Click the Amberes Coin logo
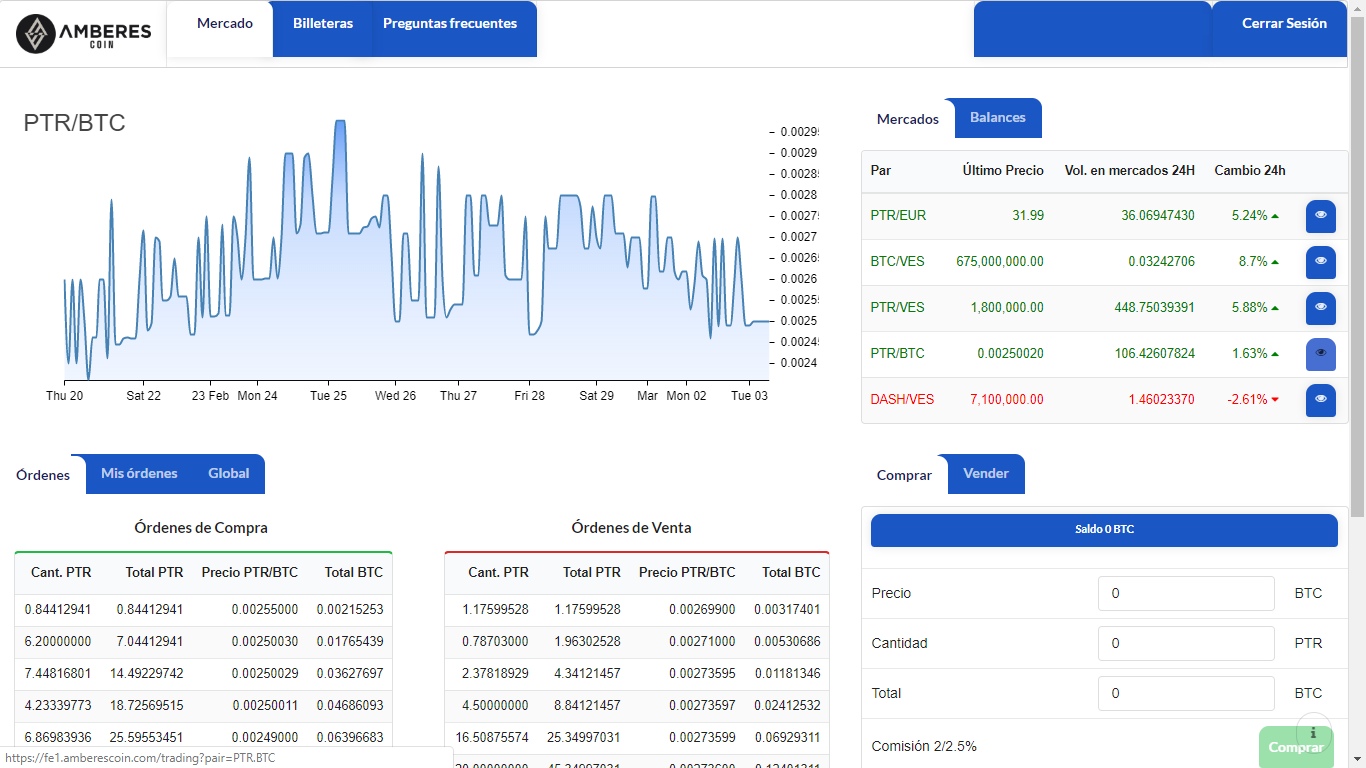1366x768 pixels. (x=84, y=31)
